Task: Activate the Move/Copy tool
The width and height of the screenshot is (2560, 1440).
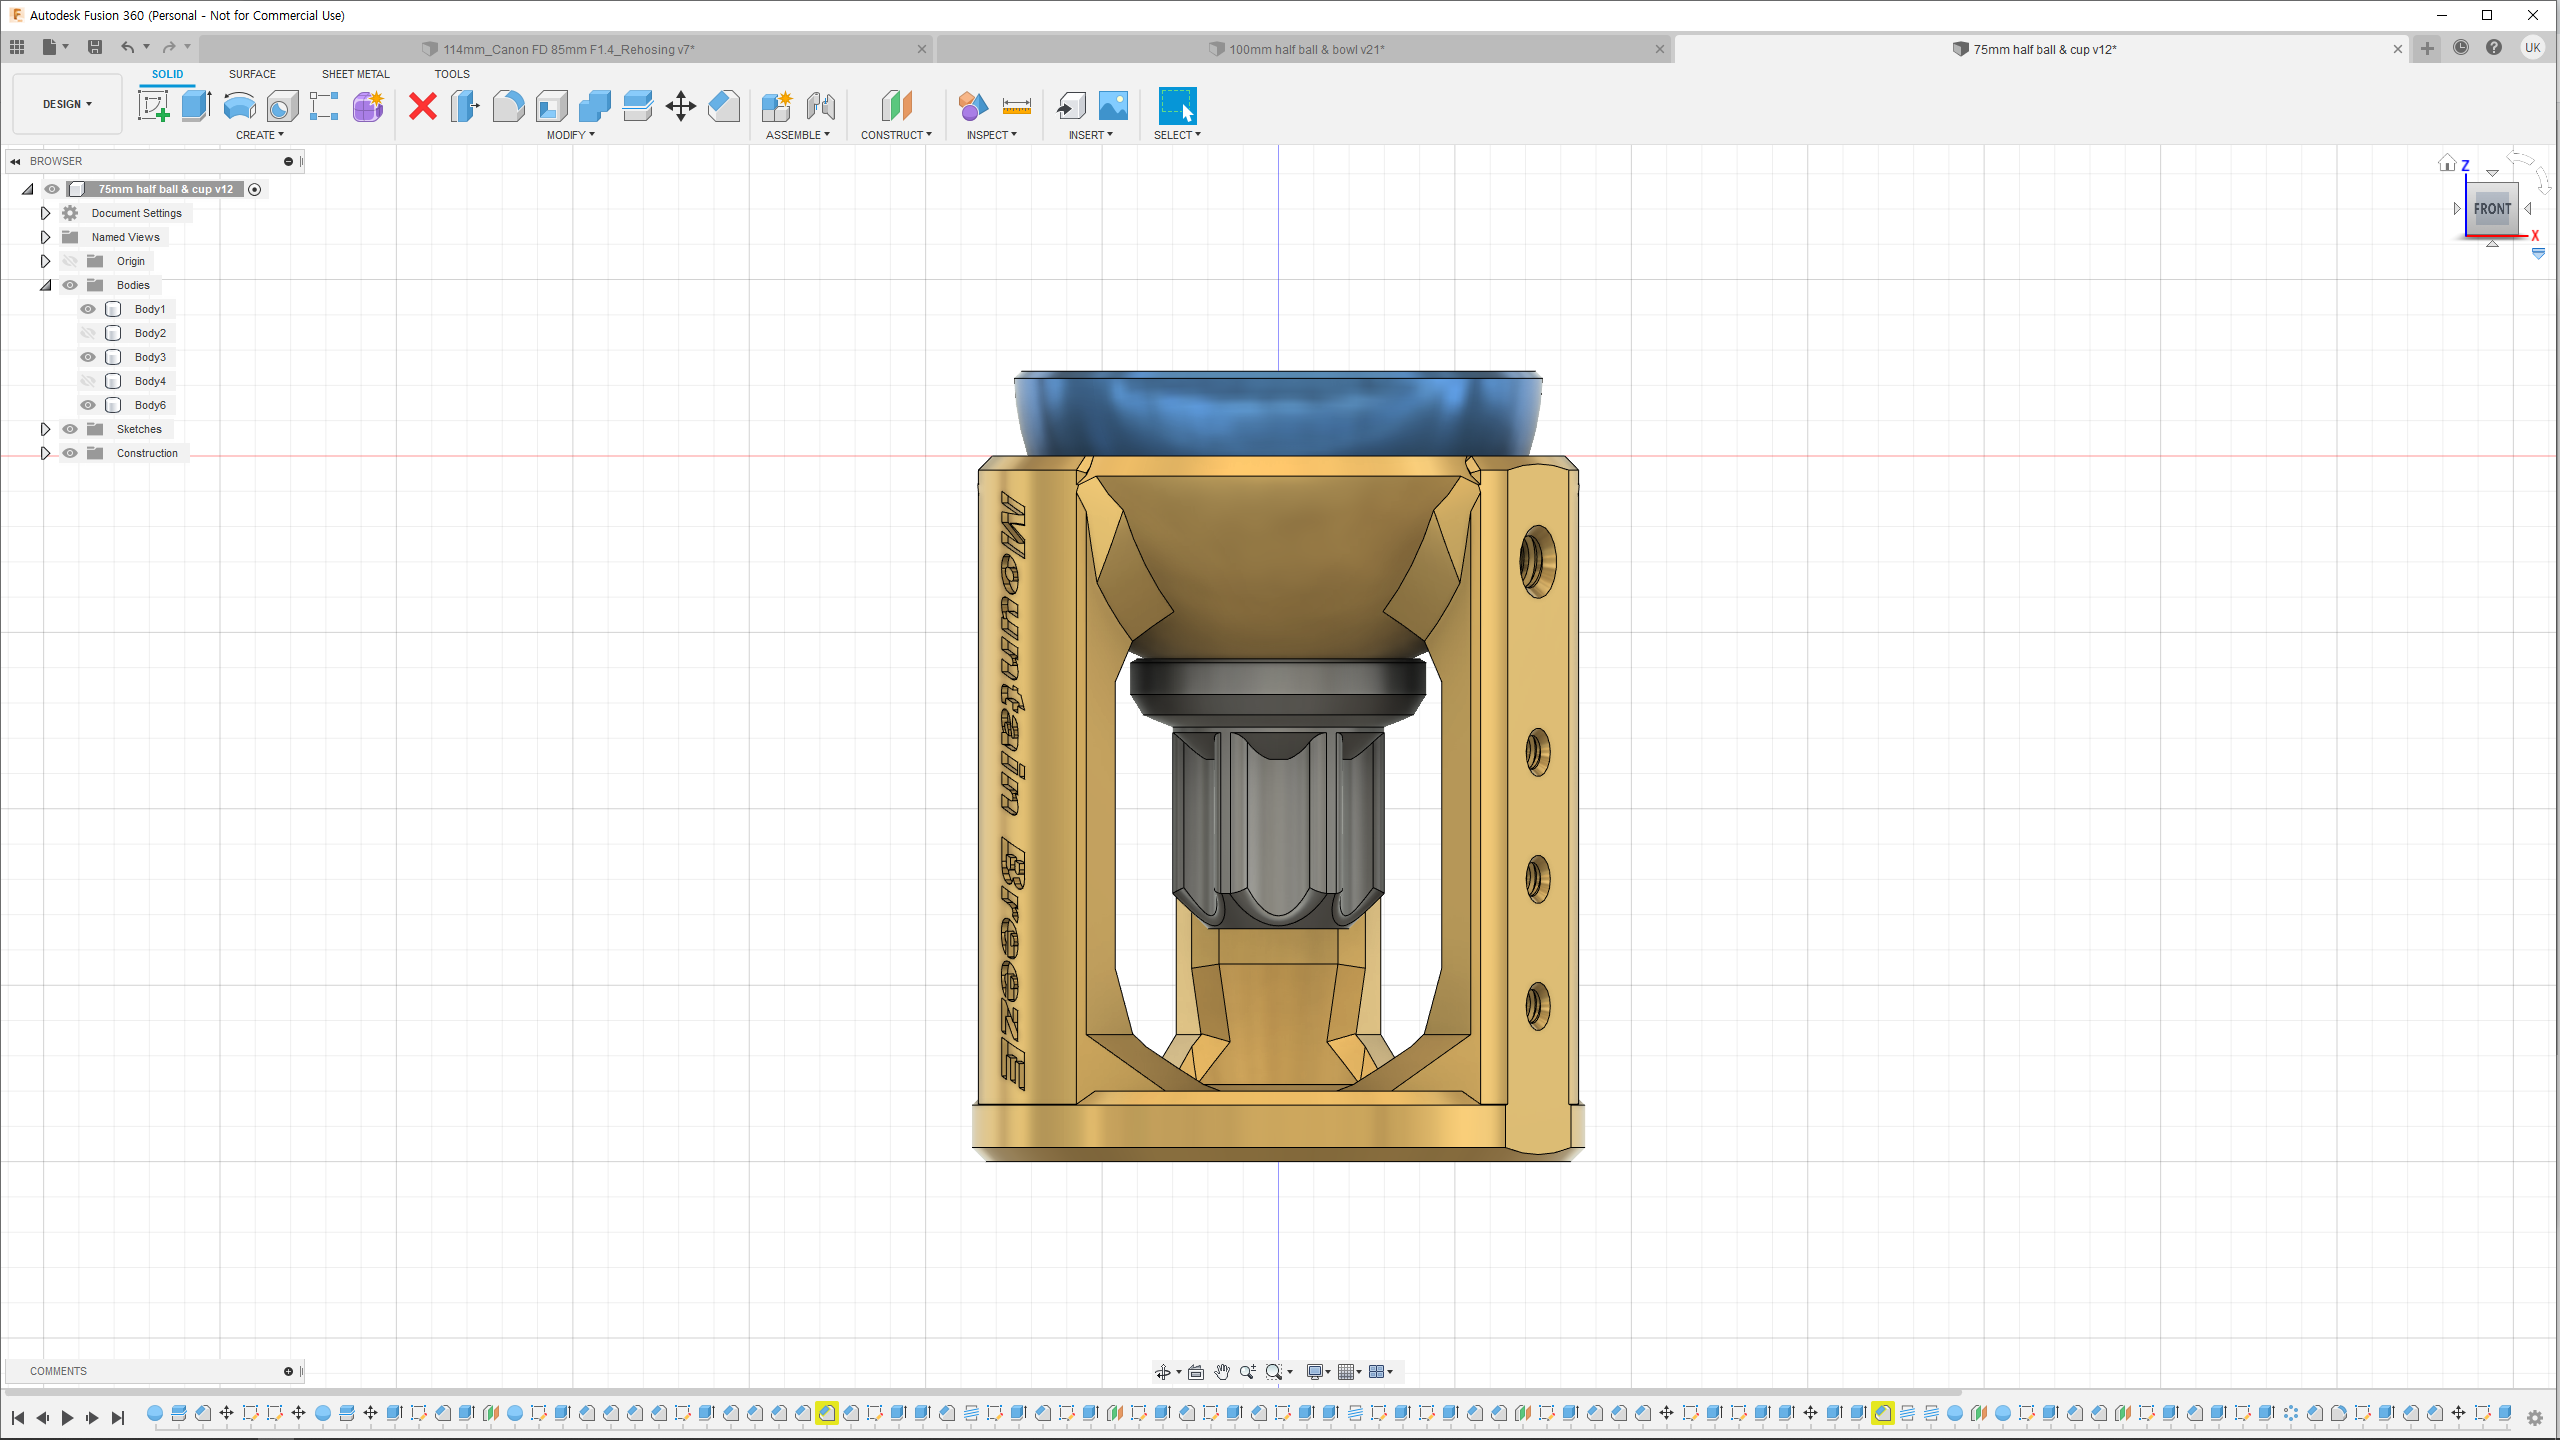Action: 680,105
